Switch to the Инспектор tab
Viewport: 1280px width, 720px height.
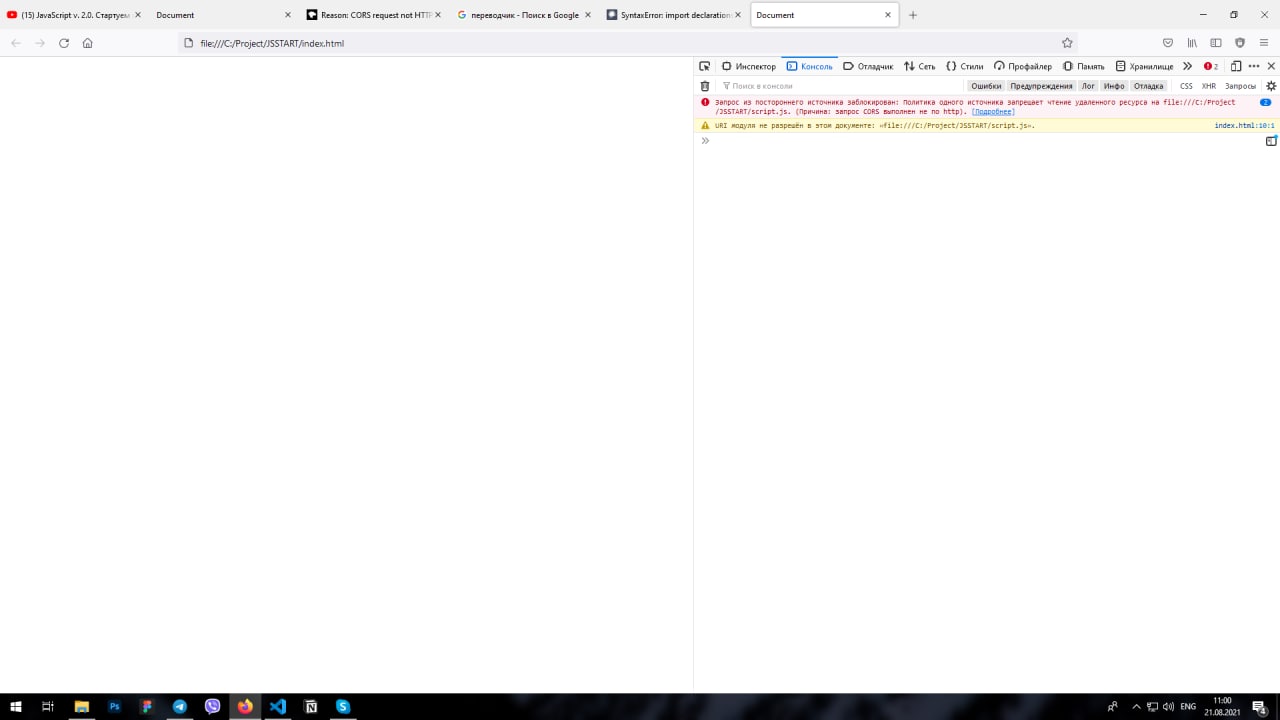pyautogui.click(x=748, y=66)
